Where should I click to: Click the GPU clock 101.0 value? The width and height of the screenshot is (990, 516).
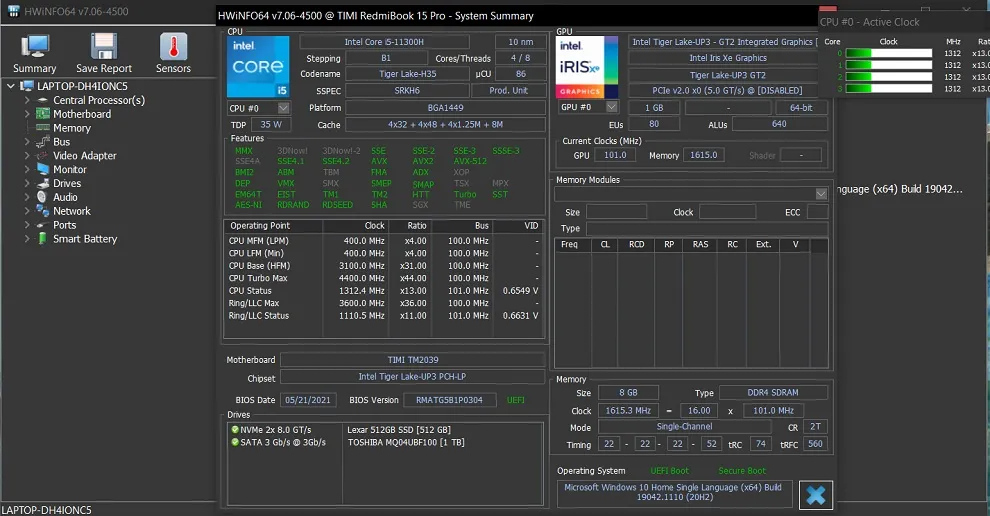pos(615,155)
